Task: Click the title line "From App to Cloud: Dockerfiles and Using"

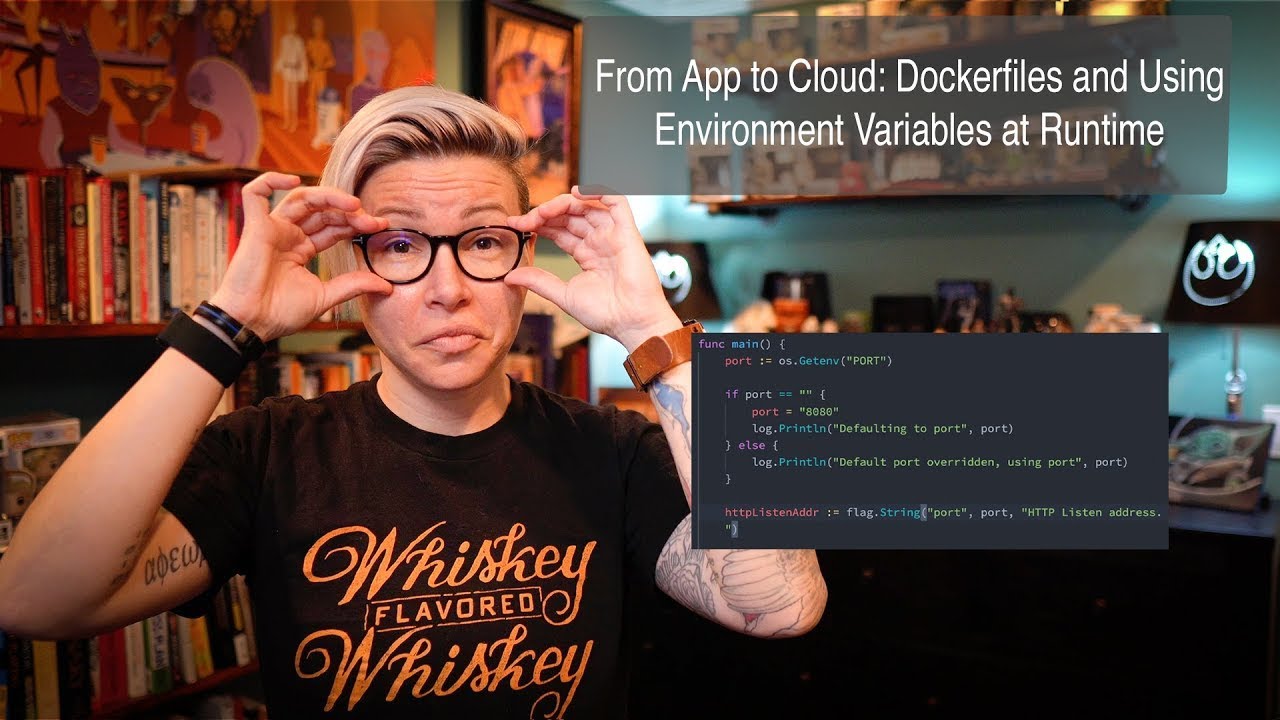Action: (x=909, y=79)
